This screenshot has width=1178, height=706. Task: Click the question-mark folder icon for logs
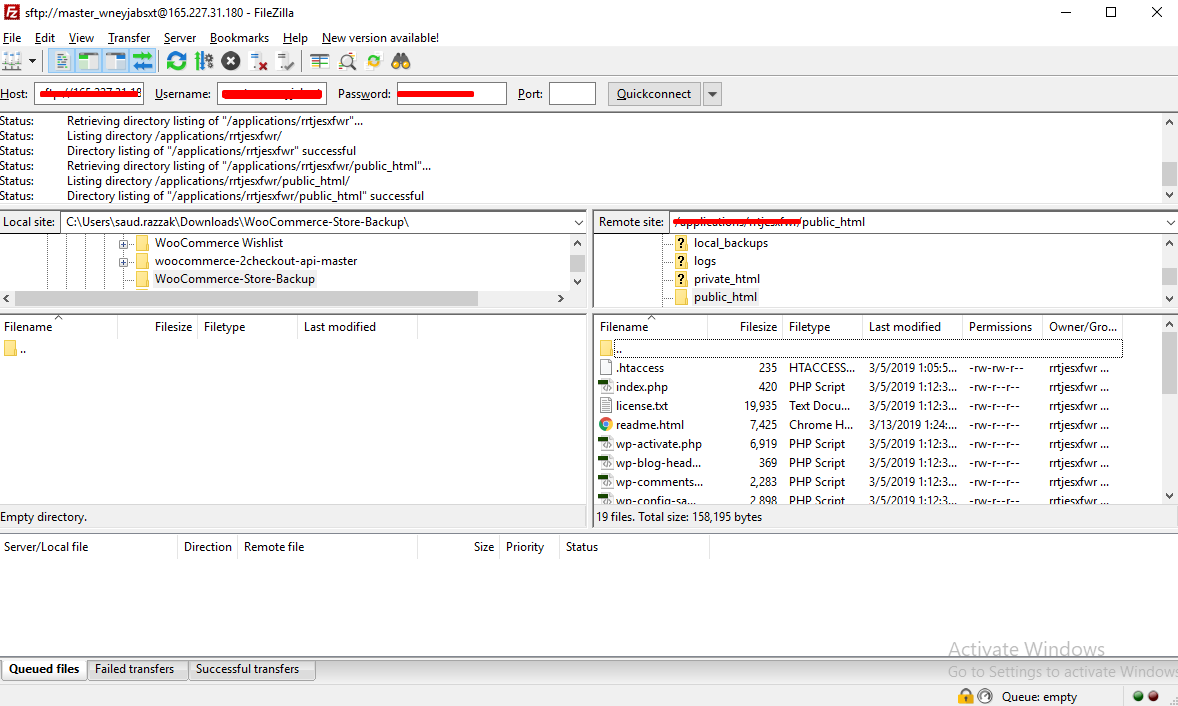pos(681,261)
